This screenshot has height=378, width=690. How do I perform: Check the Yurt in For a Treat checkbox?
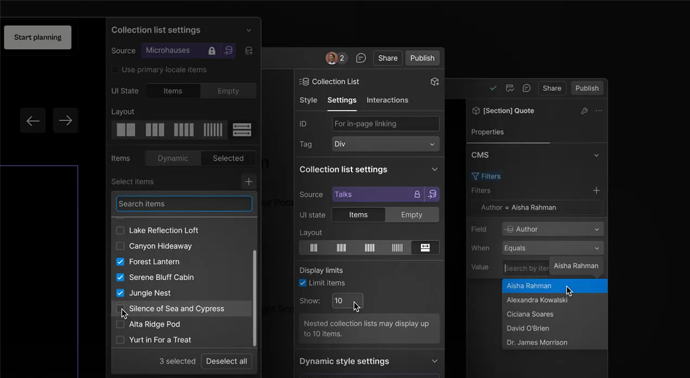click(x=120, y=340)
